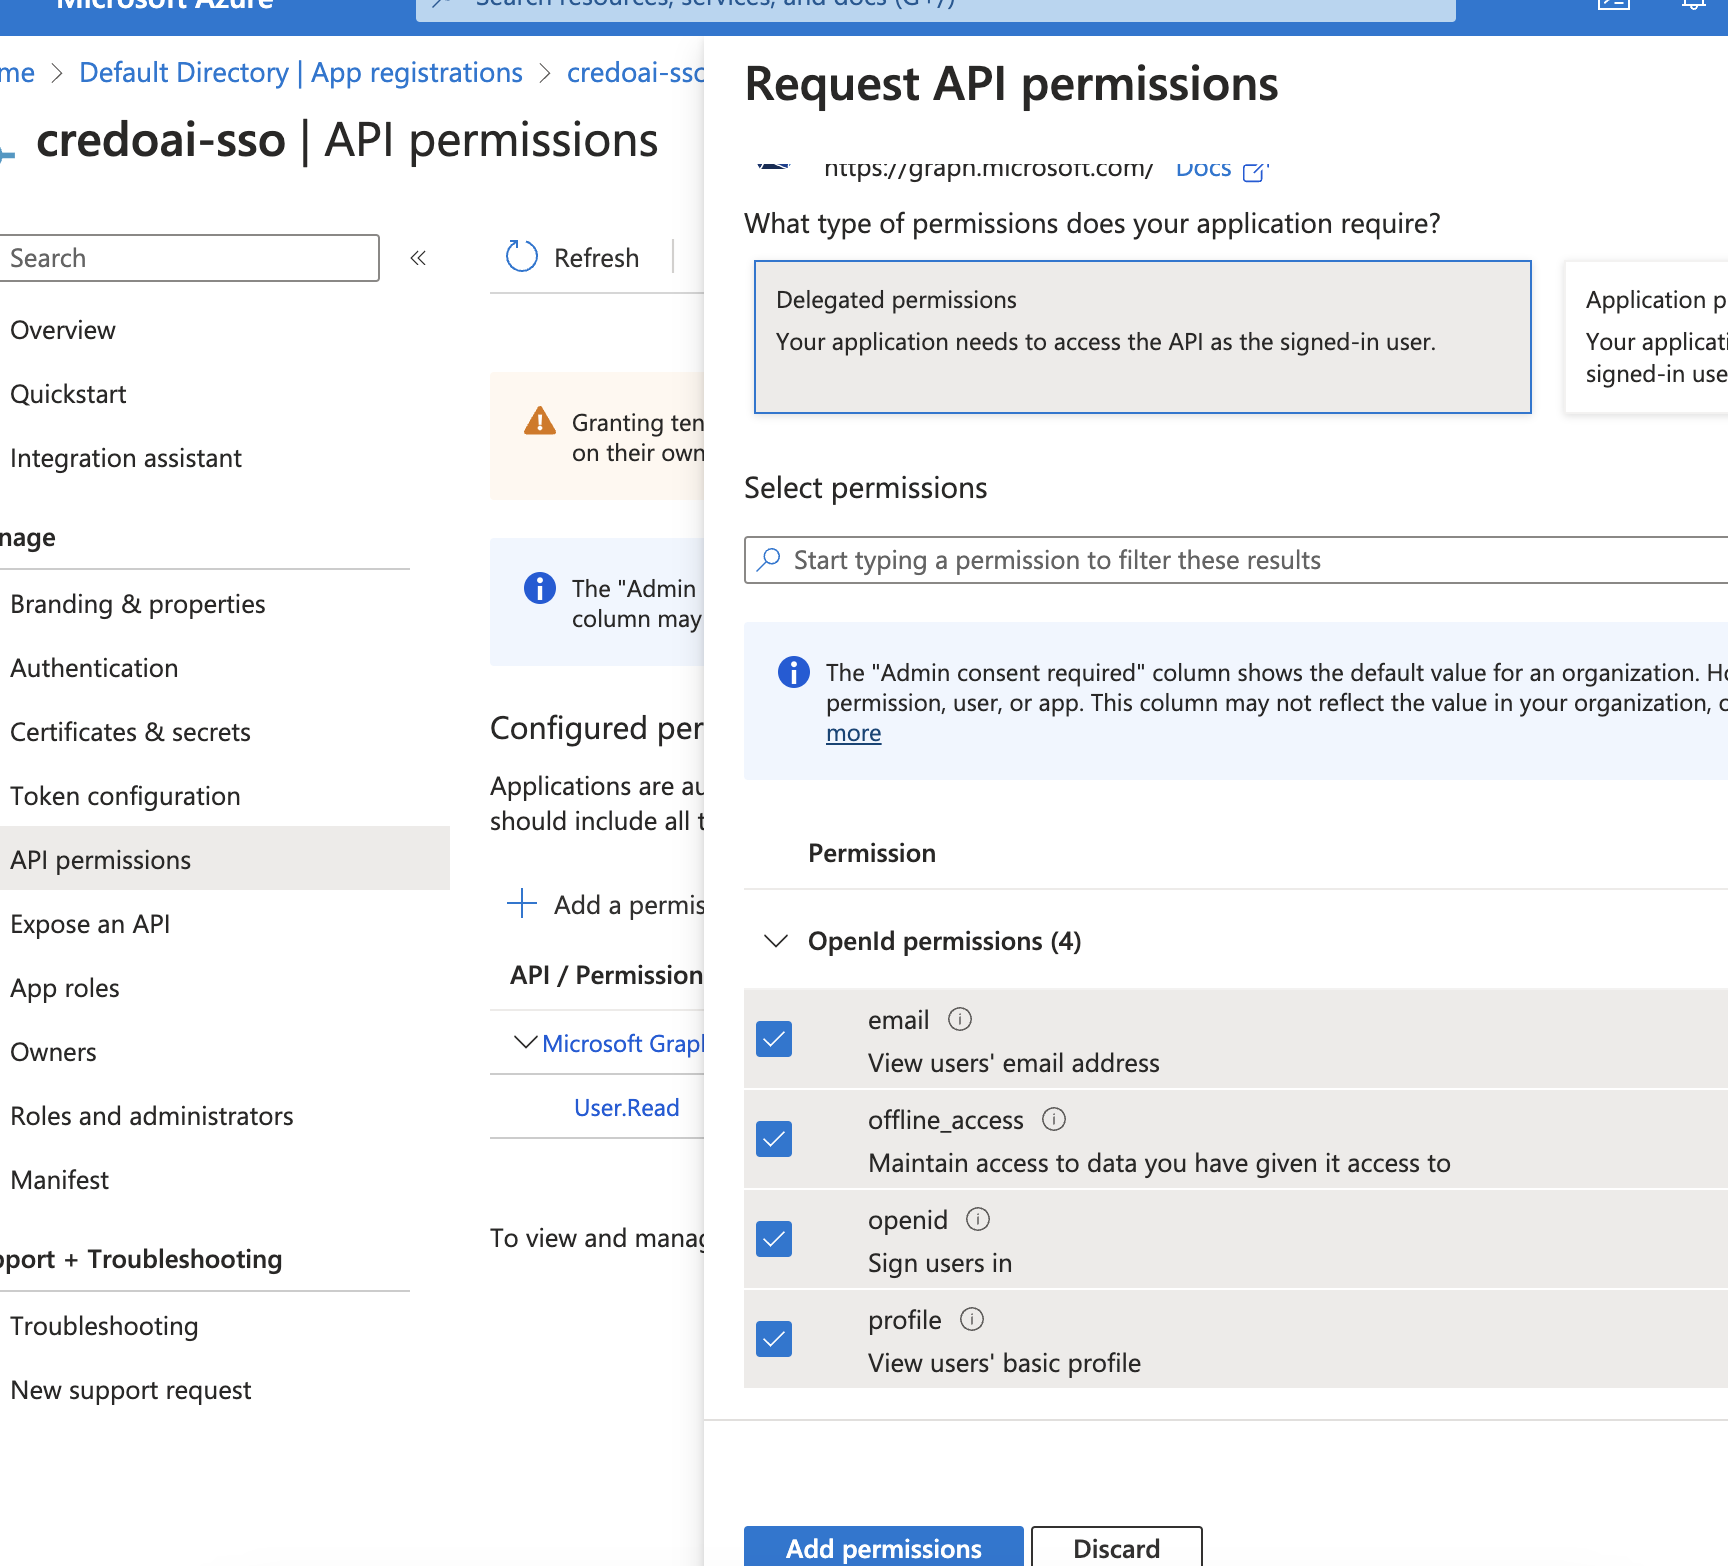Viewport: 1728px width, 1566px height.
Task: Click the info icon next to email
Action: 960,1019
